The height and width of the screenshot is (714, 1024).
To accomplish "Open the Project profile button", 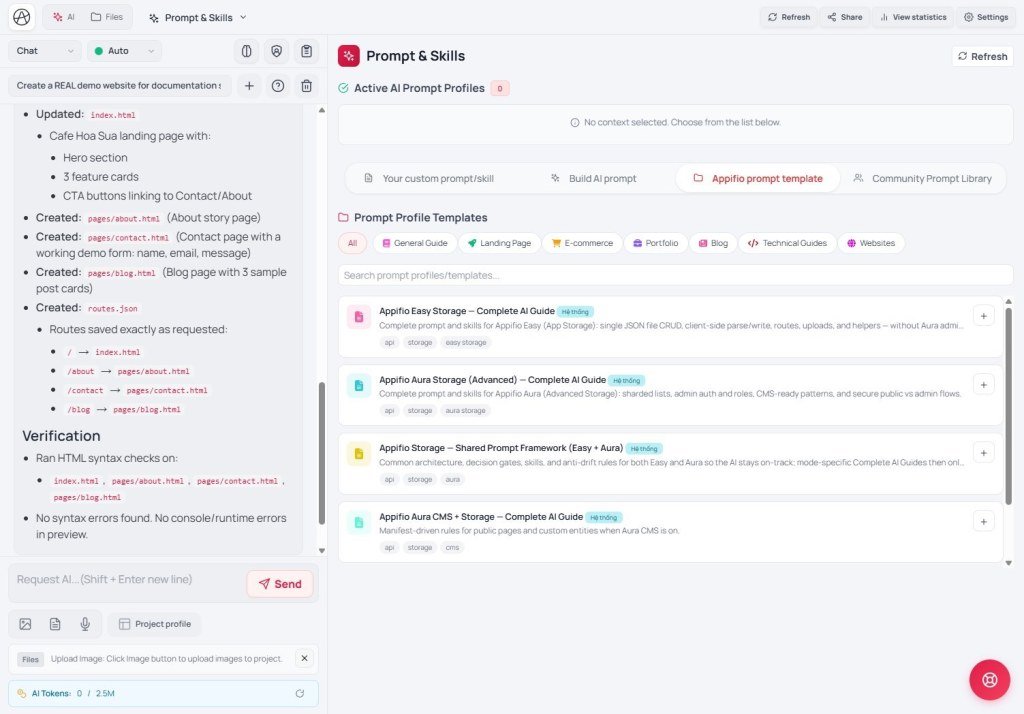I will (x=155, y=624).
